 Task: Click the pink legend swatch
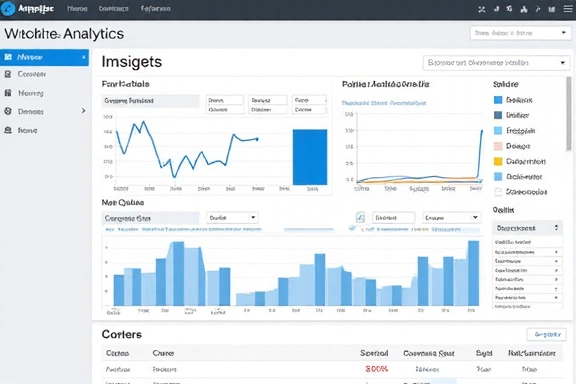coord(498,146)
